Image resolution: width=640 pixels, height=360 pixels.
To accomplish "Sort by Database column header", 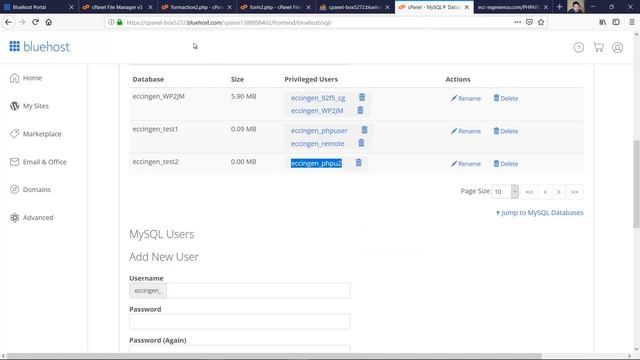I will pyautogui.click(x=148, y=79).
